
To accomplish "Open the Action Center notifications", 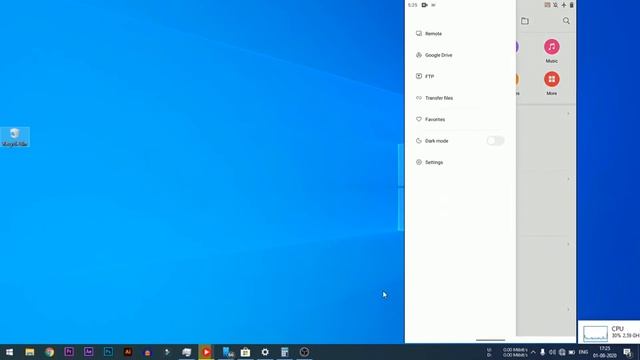I will (628, 352).
